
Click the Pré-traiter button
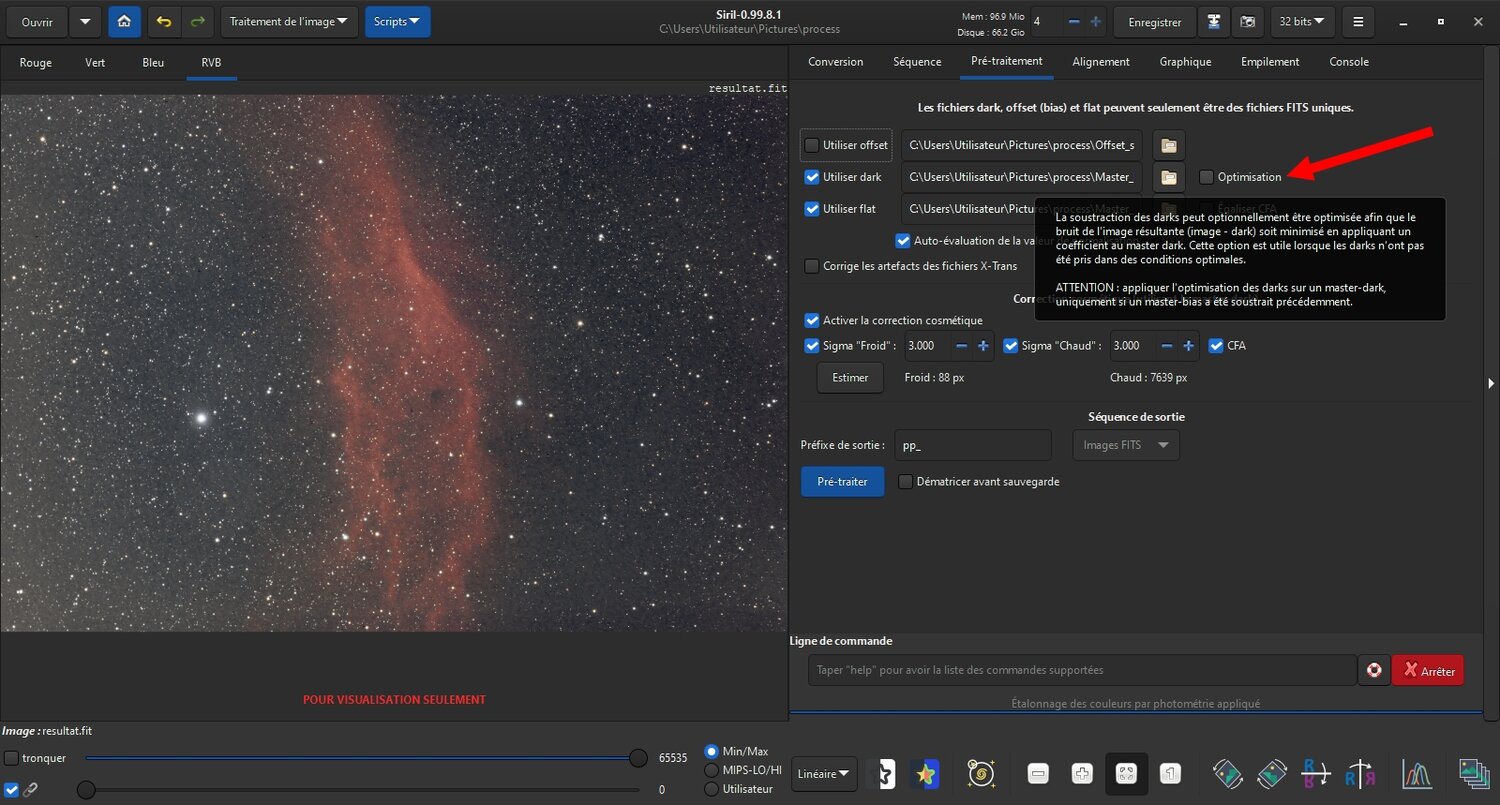point(842,481)
